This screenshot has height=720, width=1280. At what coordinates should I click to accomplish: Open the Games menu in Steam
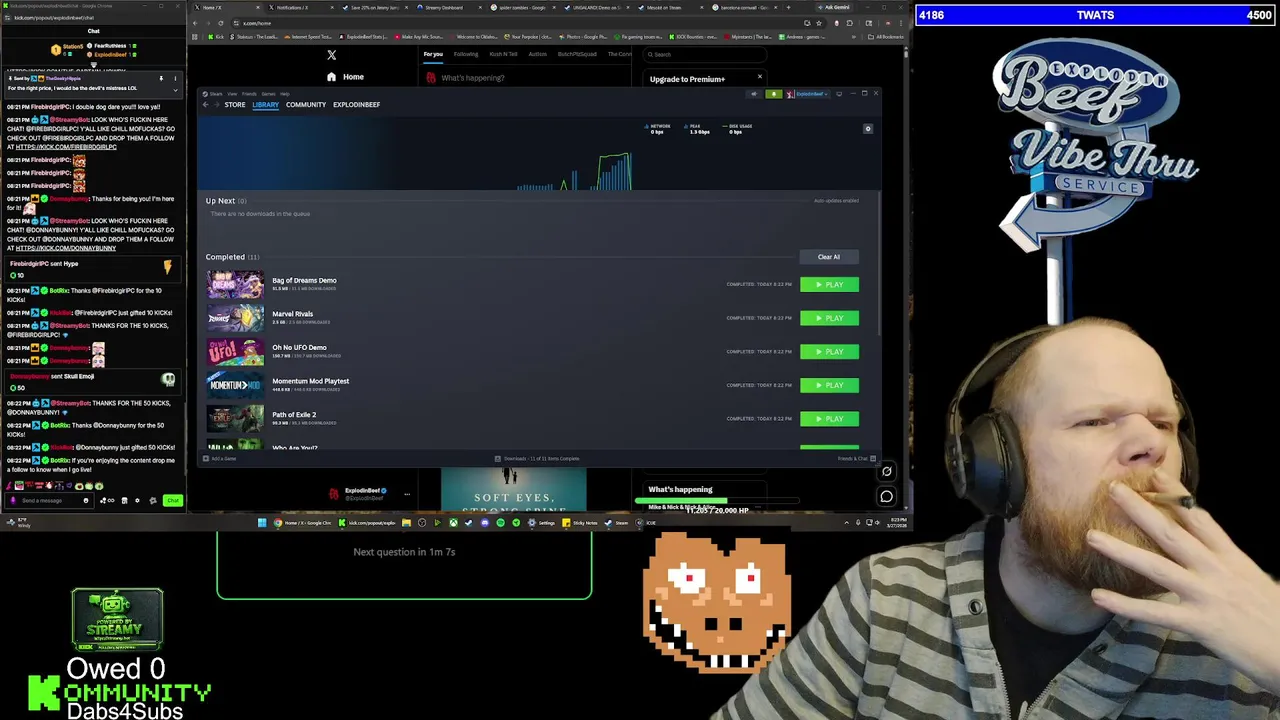(x=268, y=94)
